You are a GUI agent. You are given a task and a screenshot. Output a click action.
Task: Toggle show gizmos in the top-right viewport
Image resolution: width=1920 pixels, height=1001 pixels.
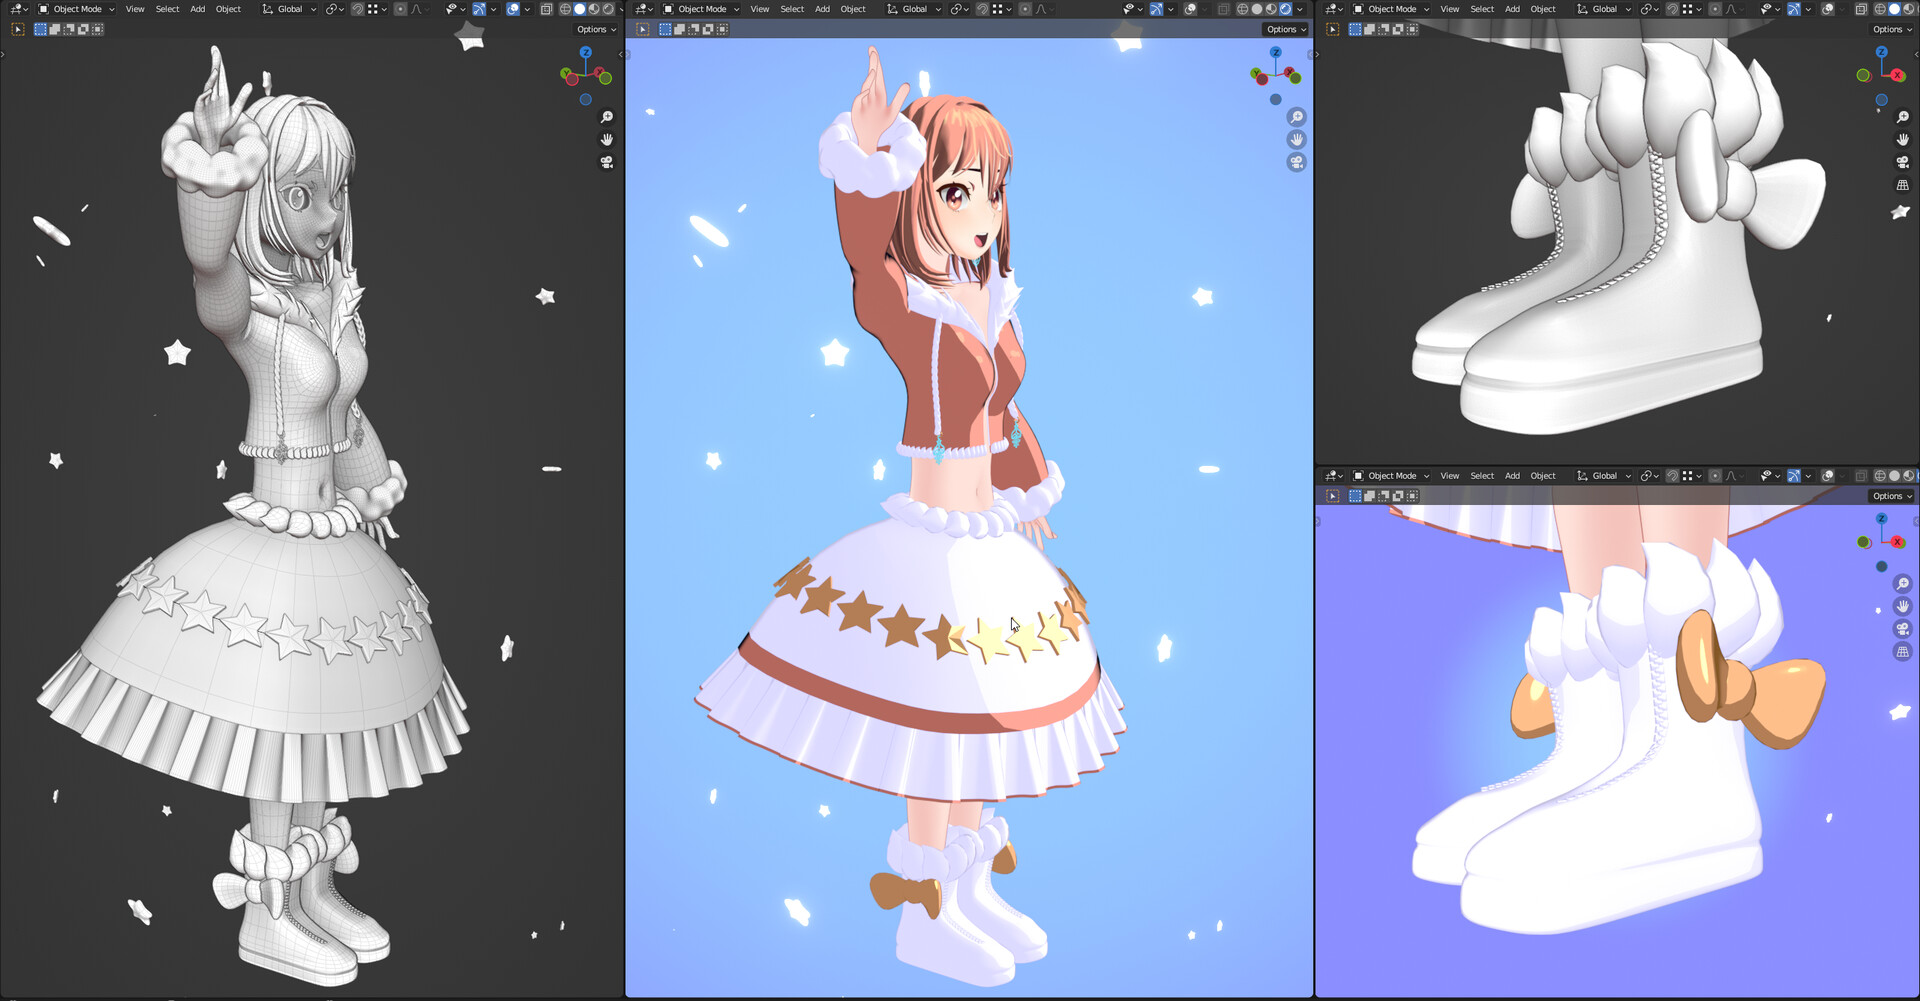pyautogui.click(x=1794, y=9)
